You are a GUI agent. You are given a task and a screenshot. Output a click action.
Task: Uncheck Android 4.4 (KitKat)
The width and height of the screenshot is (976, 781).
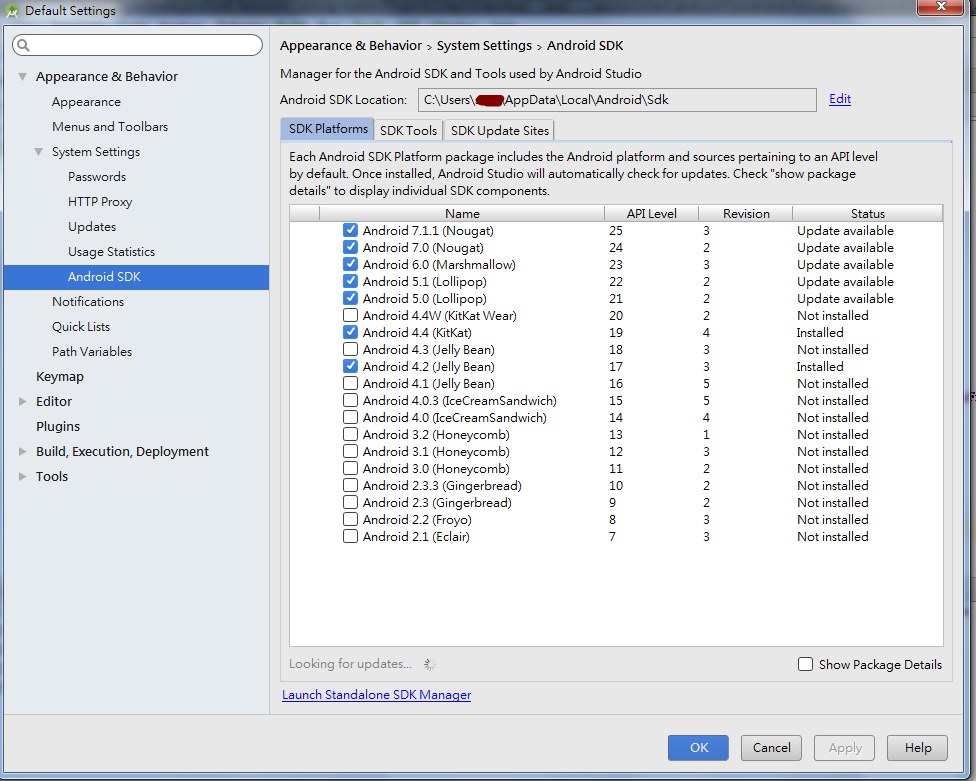pos(350,332)
